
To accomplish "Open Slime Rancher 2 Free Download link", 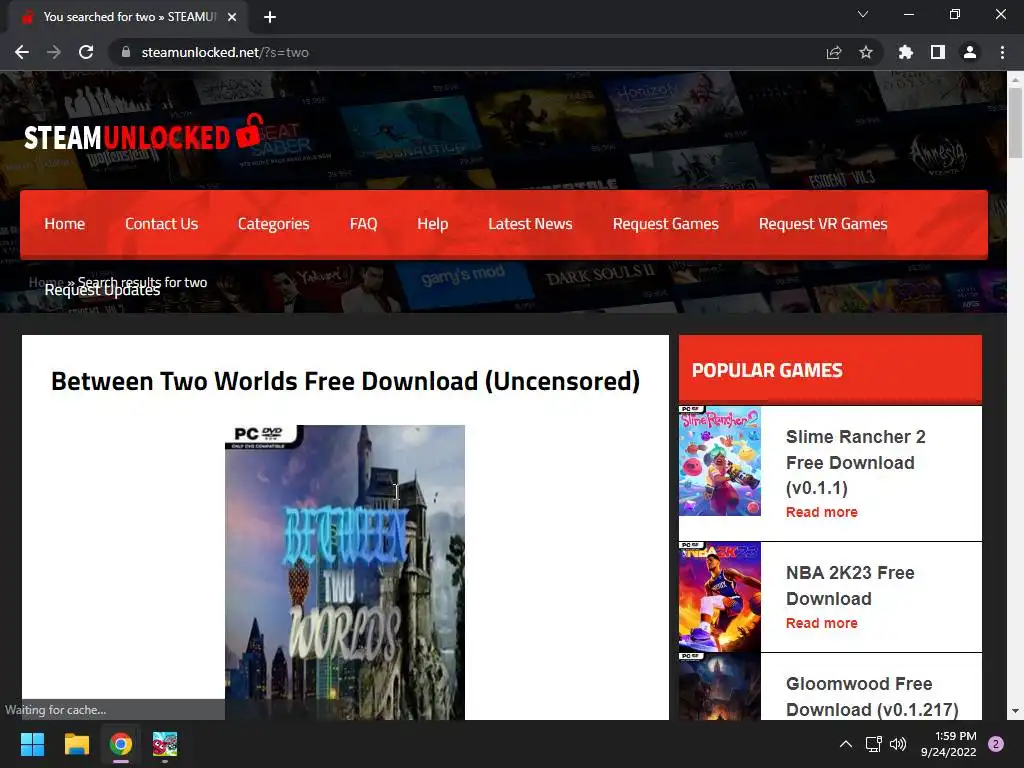I will tap(856, 462).
